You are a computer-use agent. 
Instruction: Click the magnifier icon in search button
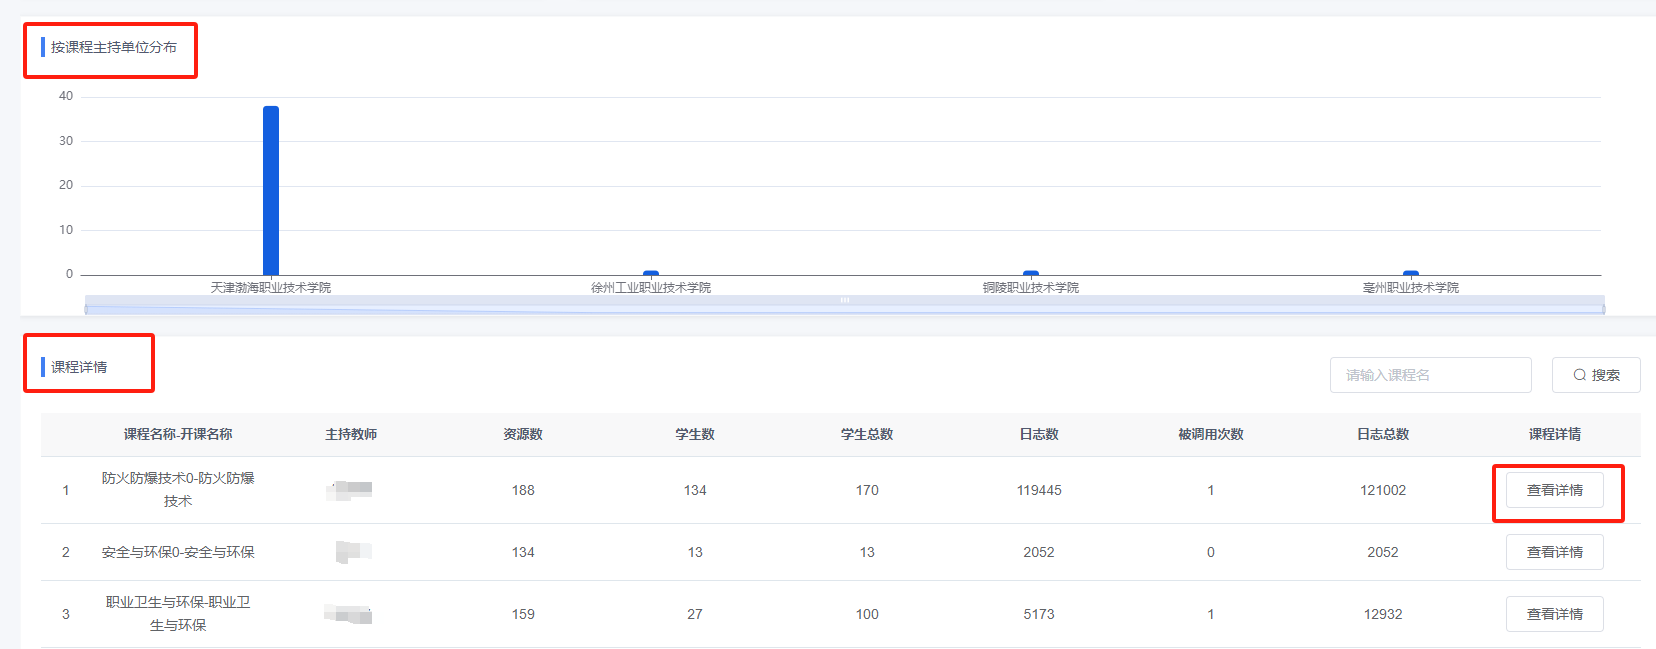tap(1579, 375)
